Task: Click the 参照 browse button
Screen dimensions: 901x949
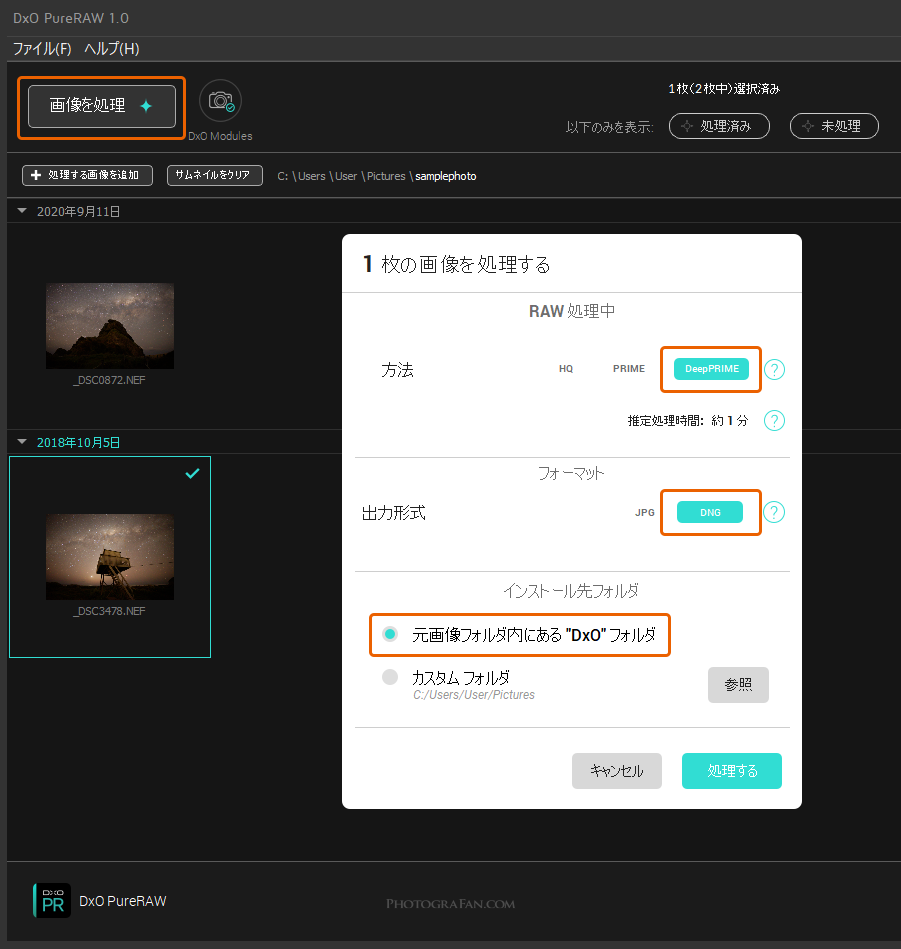Action: click(x=738, y=685)
